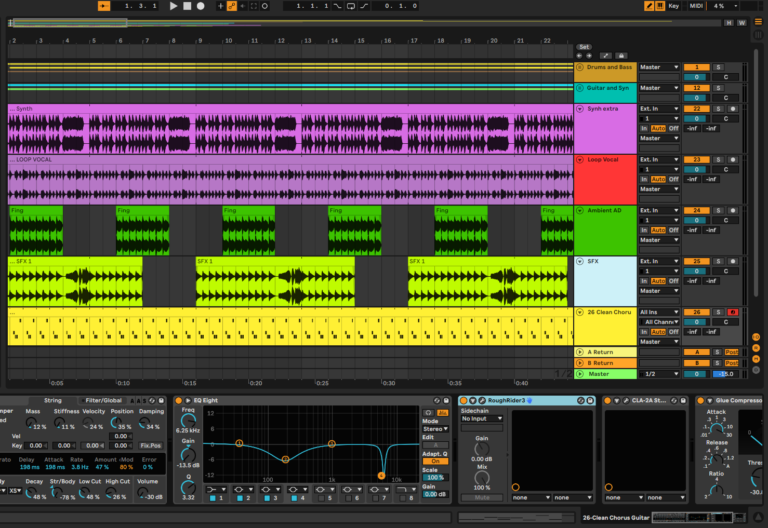Toggle the EQ Eight device activator

point(179,401)
